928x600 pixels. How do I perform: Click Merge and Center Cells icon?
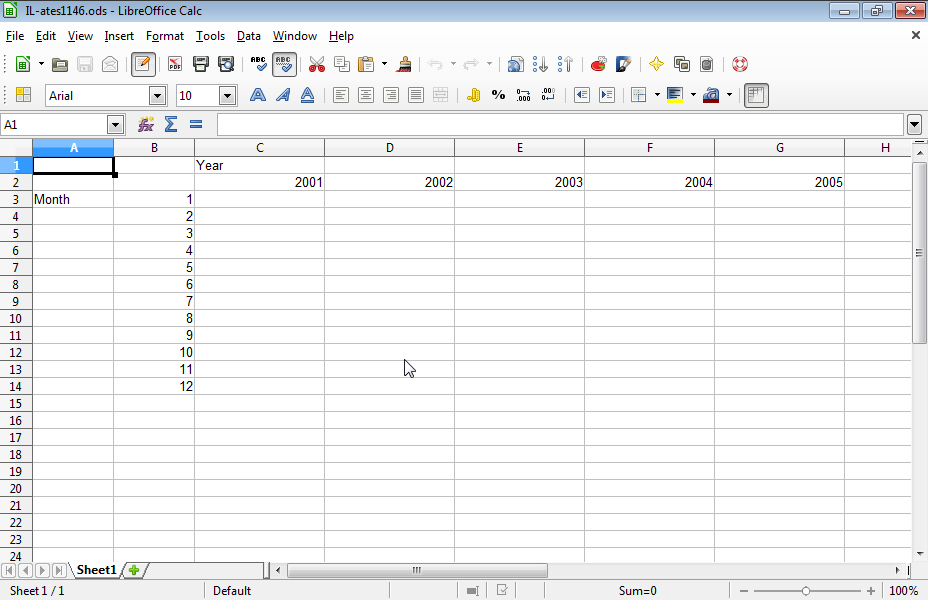point(441,95)
